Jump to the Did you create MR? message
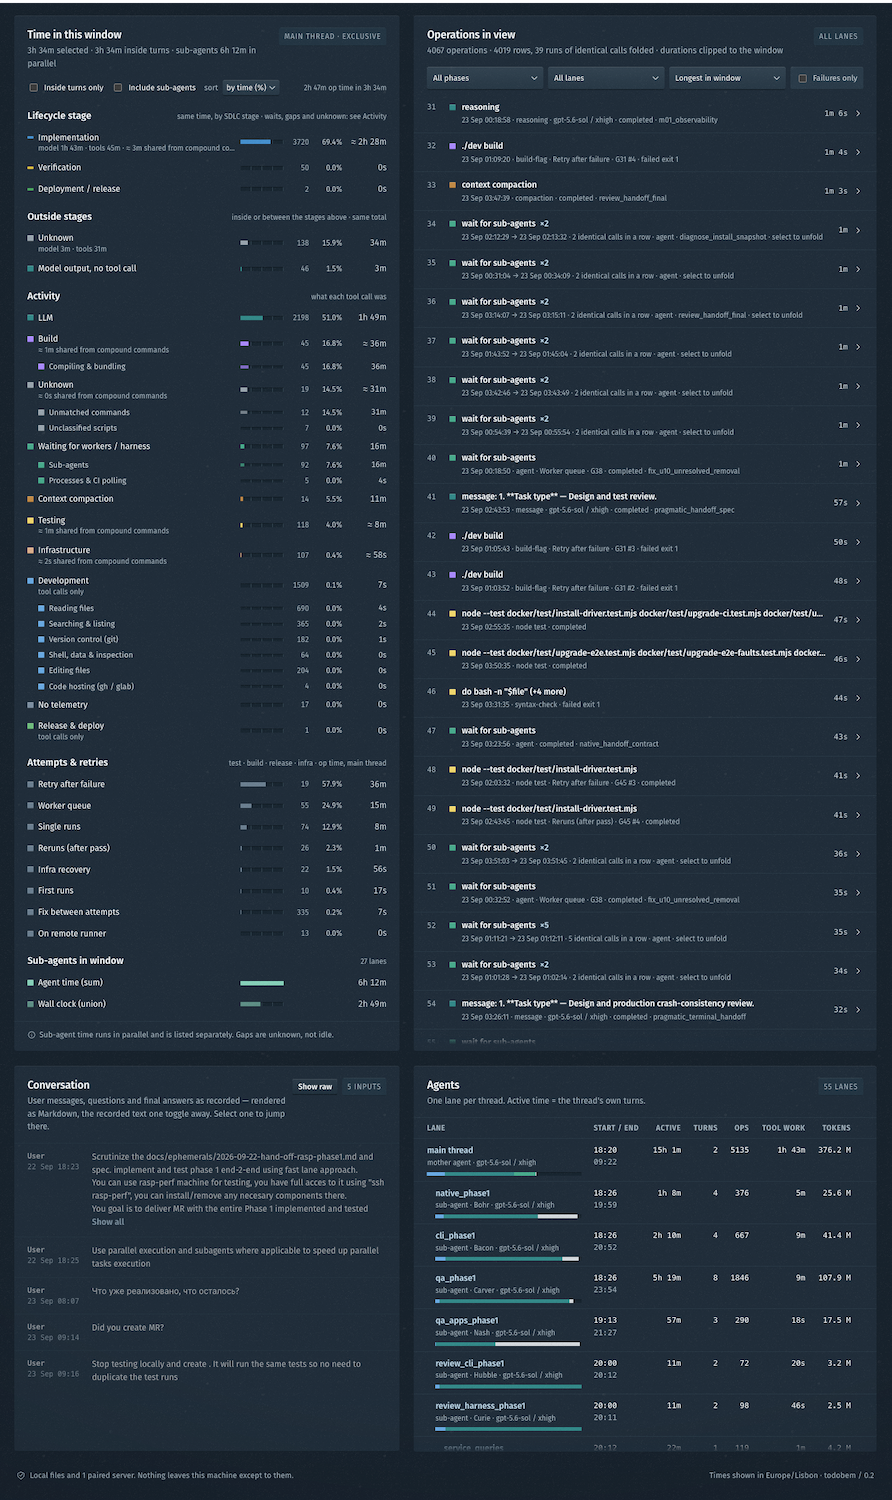Viewport: 892px width, 1500px height. pos(207,1333)
